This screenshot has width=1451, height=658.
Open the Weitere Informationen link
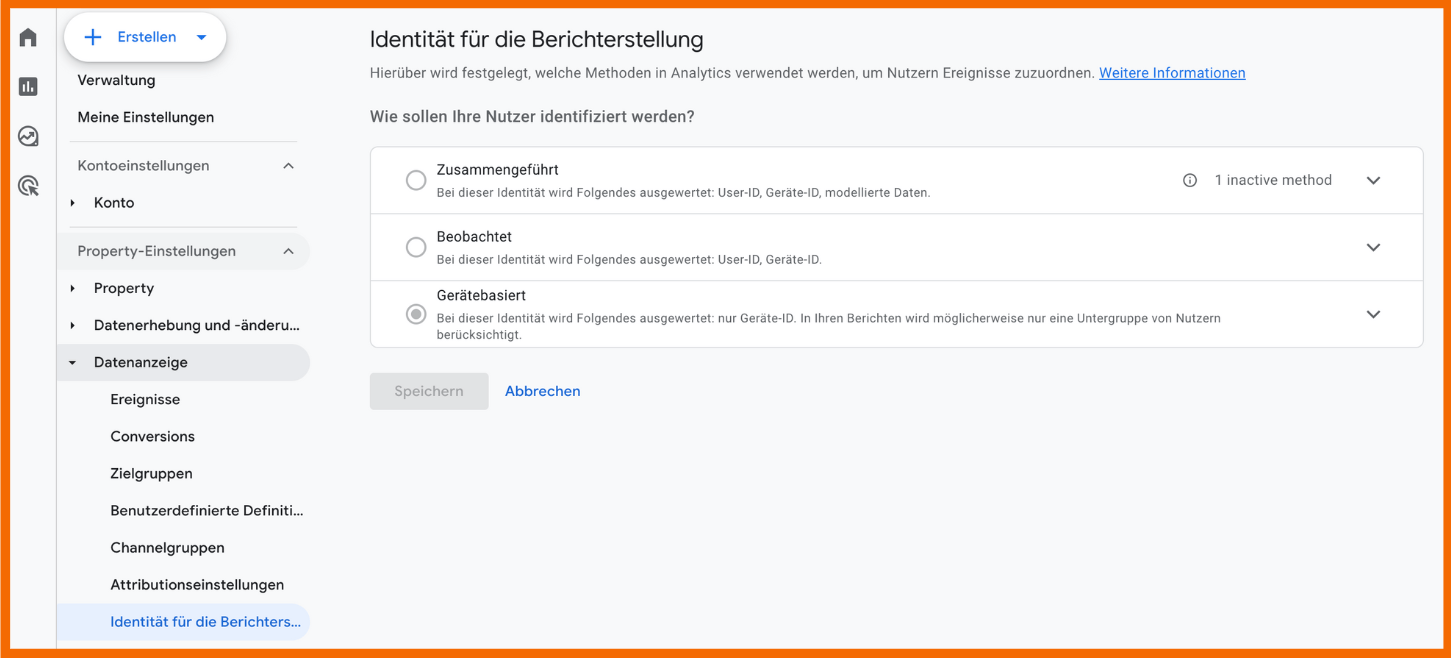[x=1172, y=73]
